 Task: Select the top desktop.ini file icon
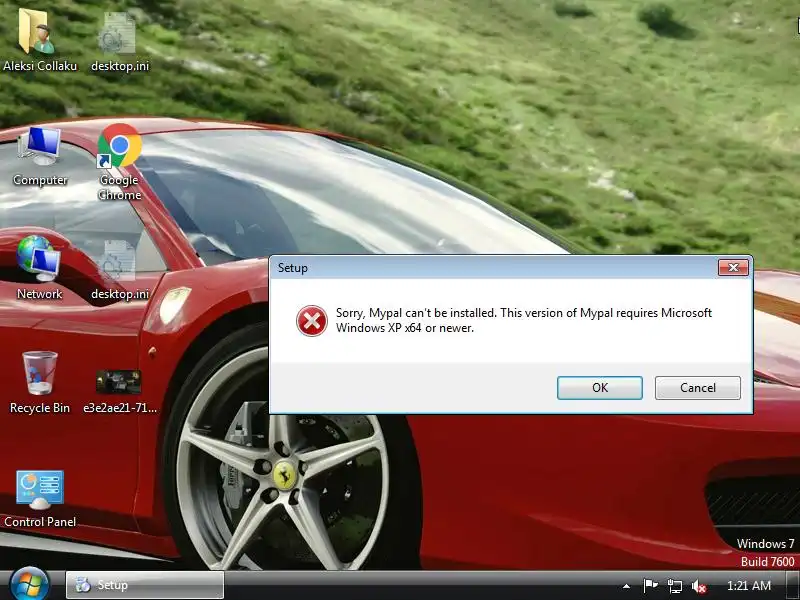click(119, 41)
